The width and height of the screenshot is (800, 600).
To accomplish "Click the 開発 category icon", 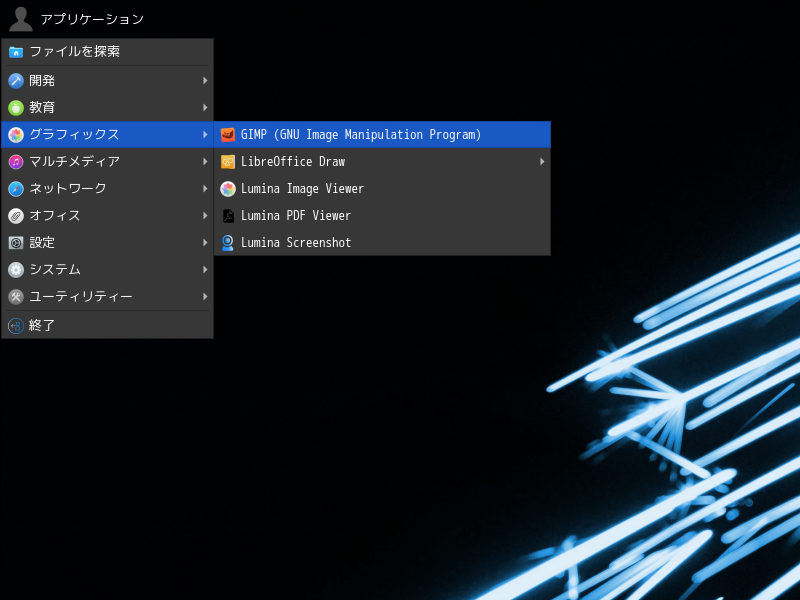I will click(x=14, y=80).
